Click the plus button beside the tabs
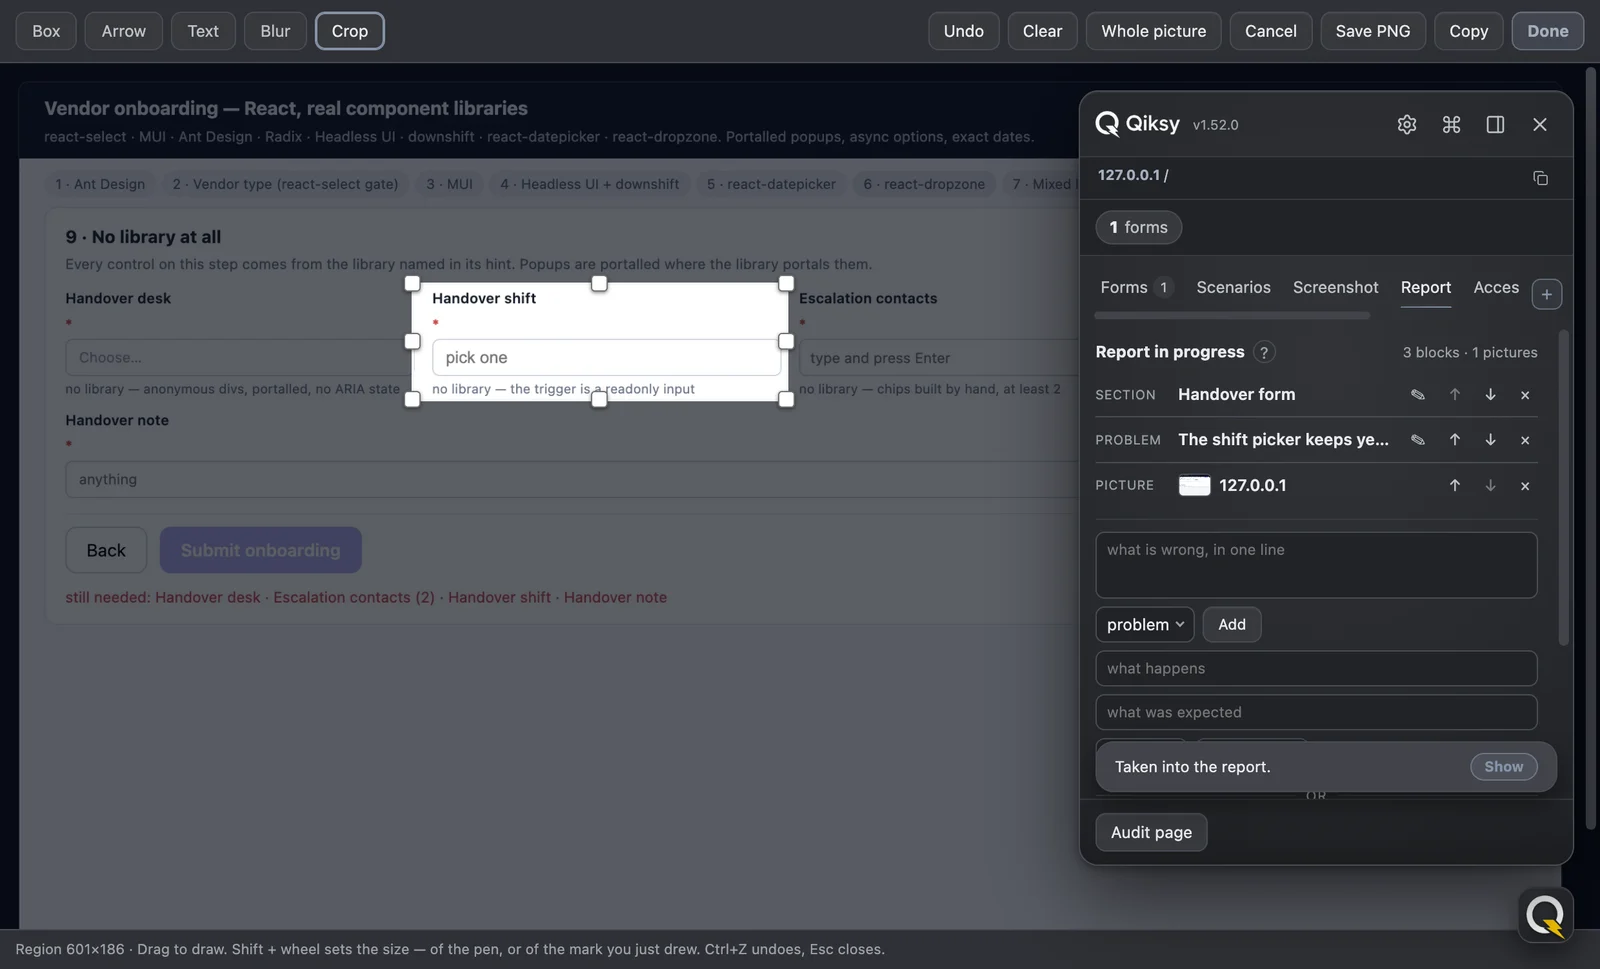The height and width of the screenshot is (969, 1600). pos(1547,294)
